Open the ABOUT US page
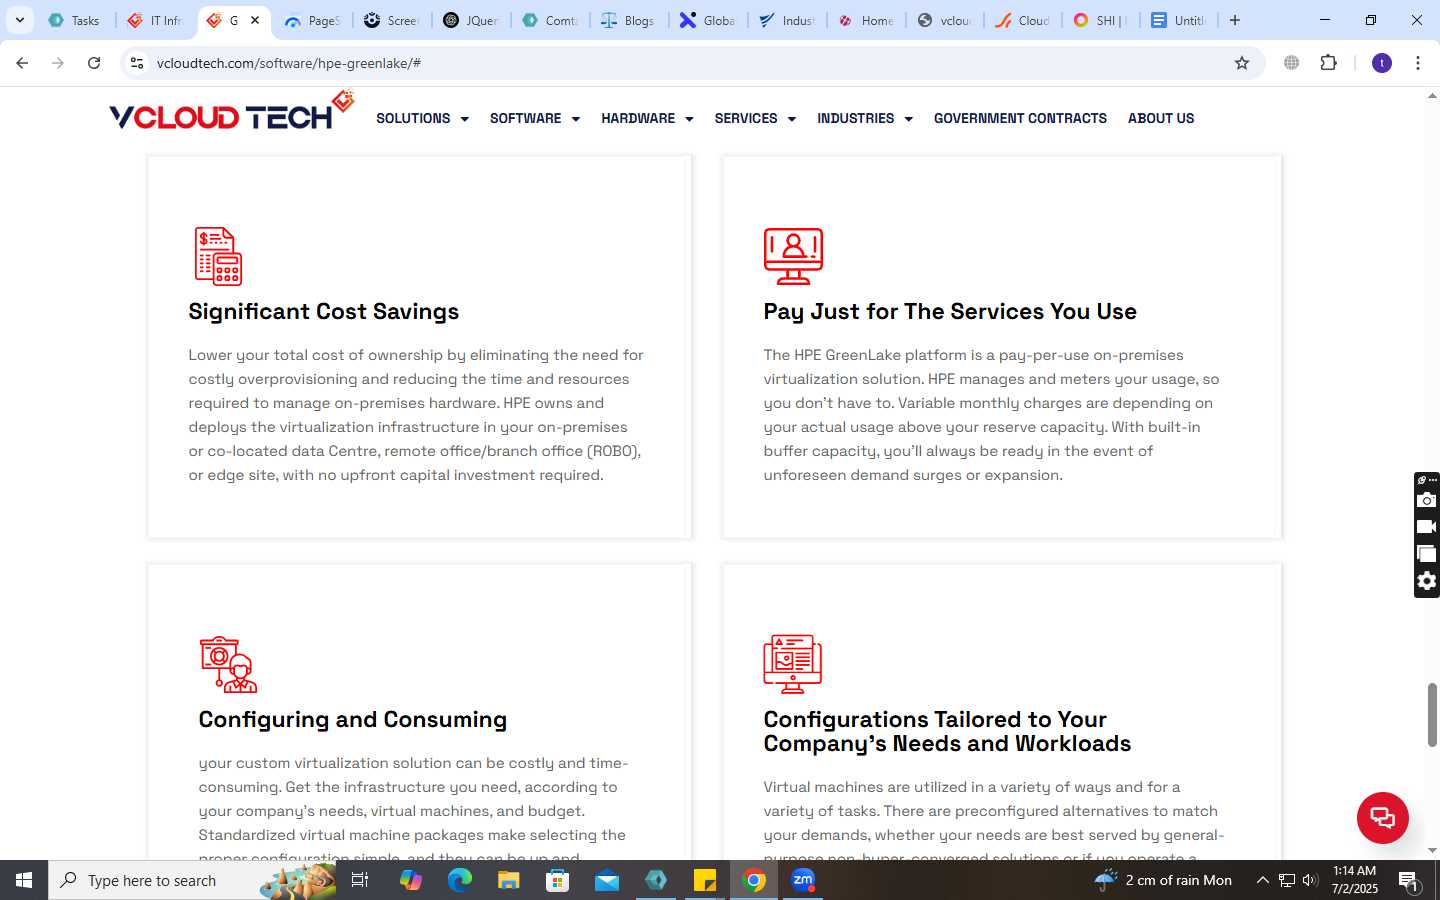This screenshot has width=1440, height=900. point(1161,118)
